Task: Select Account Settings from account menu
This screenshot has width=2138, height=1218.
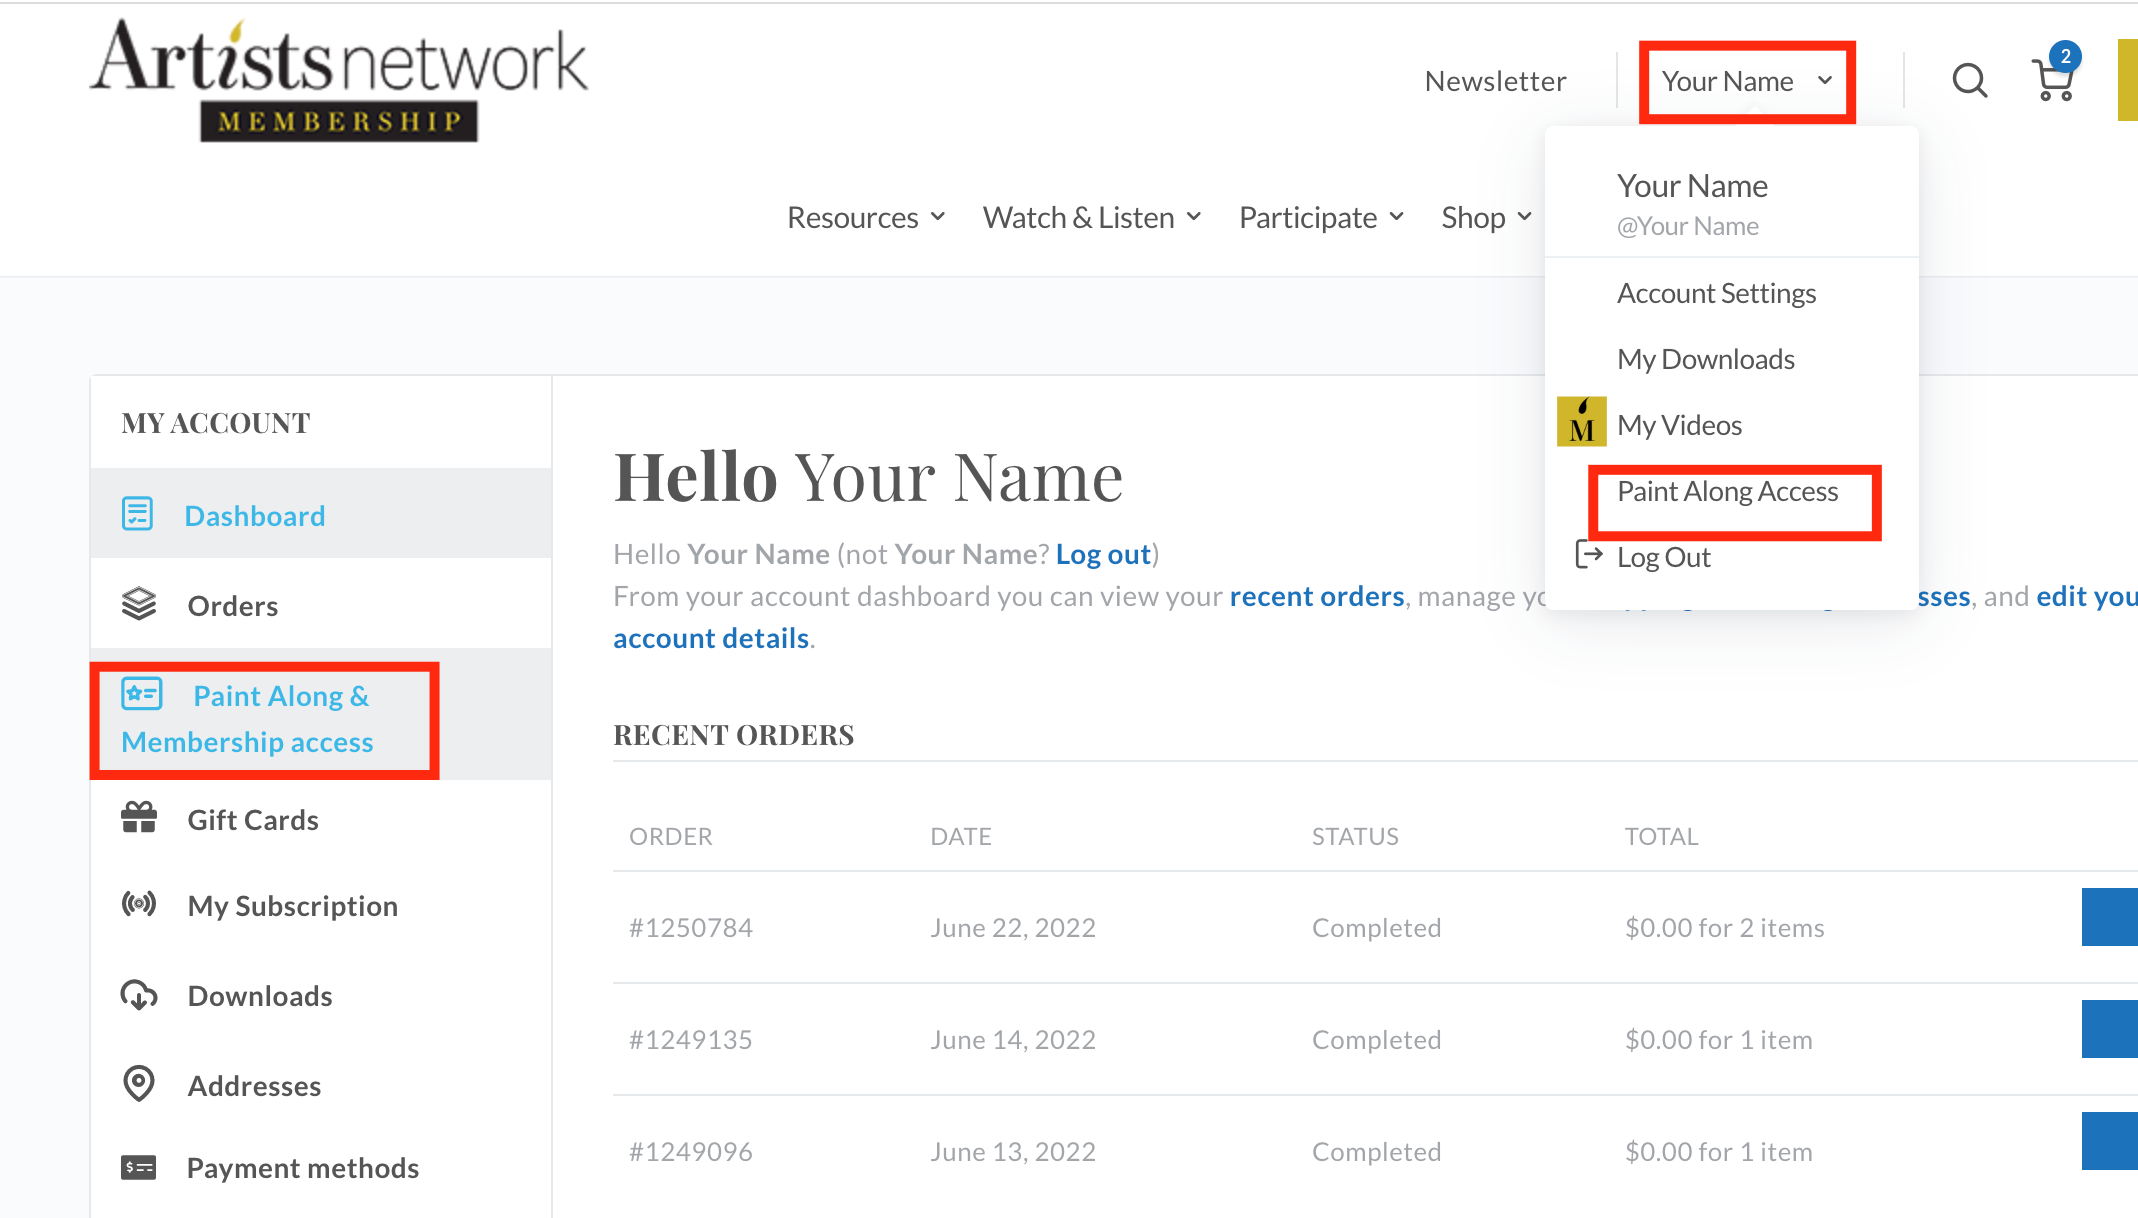Action: (x=1716, y=293)
